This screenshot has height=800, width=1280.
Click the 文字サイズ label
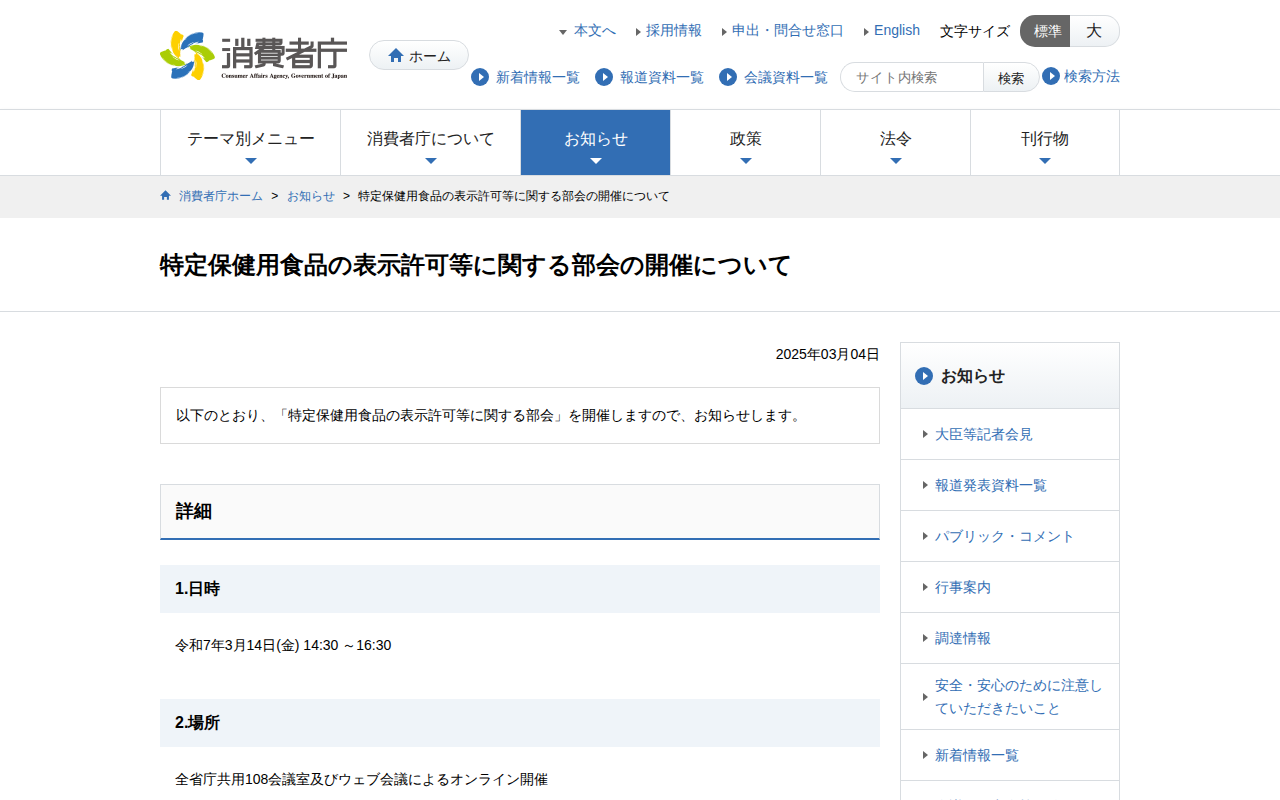click(975, 31)
